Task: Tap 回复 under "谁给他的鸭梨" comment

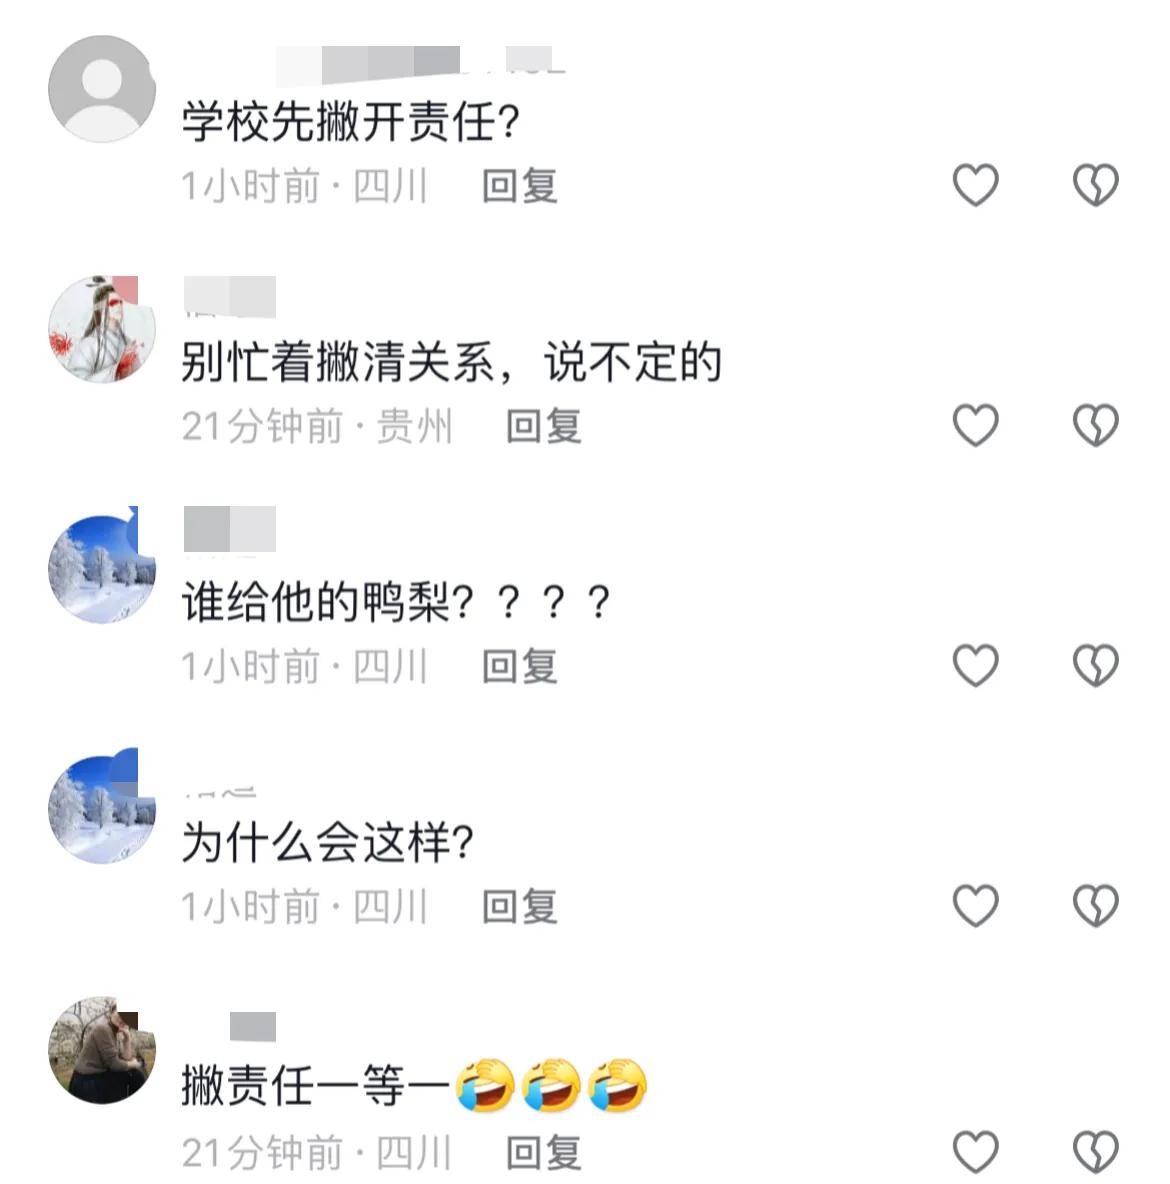Action: click(520, 666)
